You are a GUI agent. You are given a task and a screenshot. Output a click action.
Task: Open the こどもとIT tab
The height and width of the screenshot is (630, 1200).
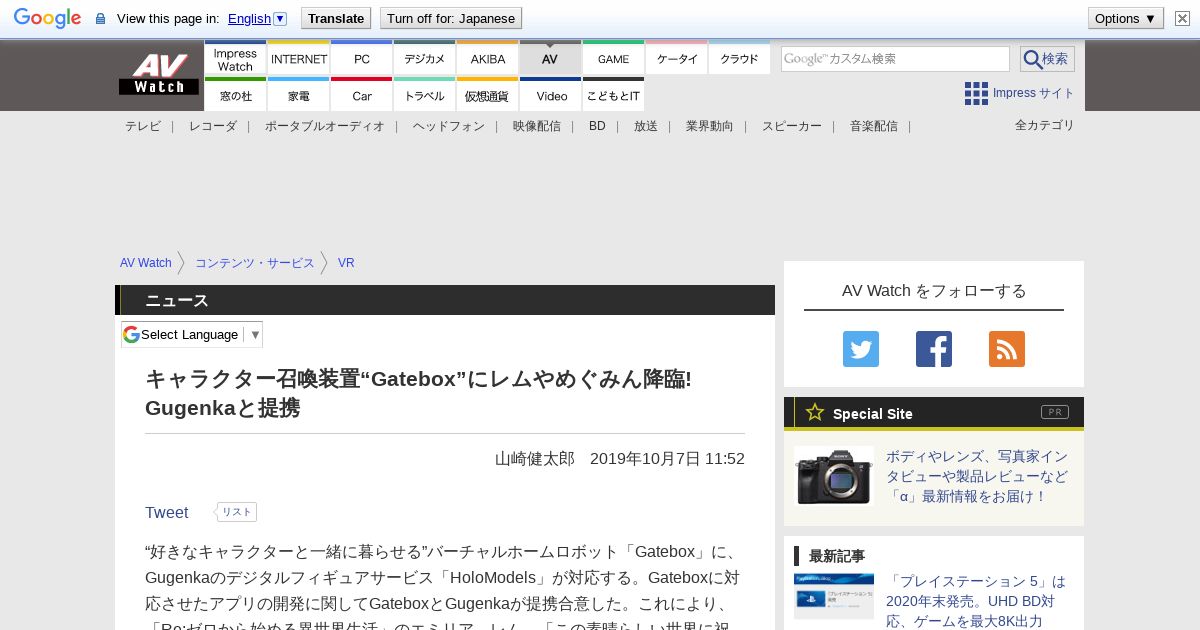tap(613, 95)
